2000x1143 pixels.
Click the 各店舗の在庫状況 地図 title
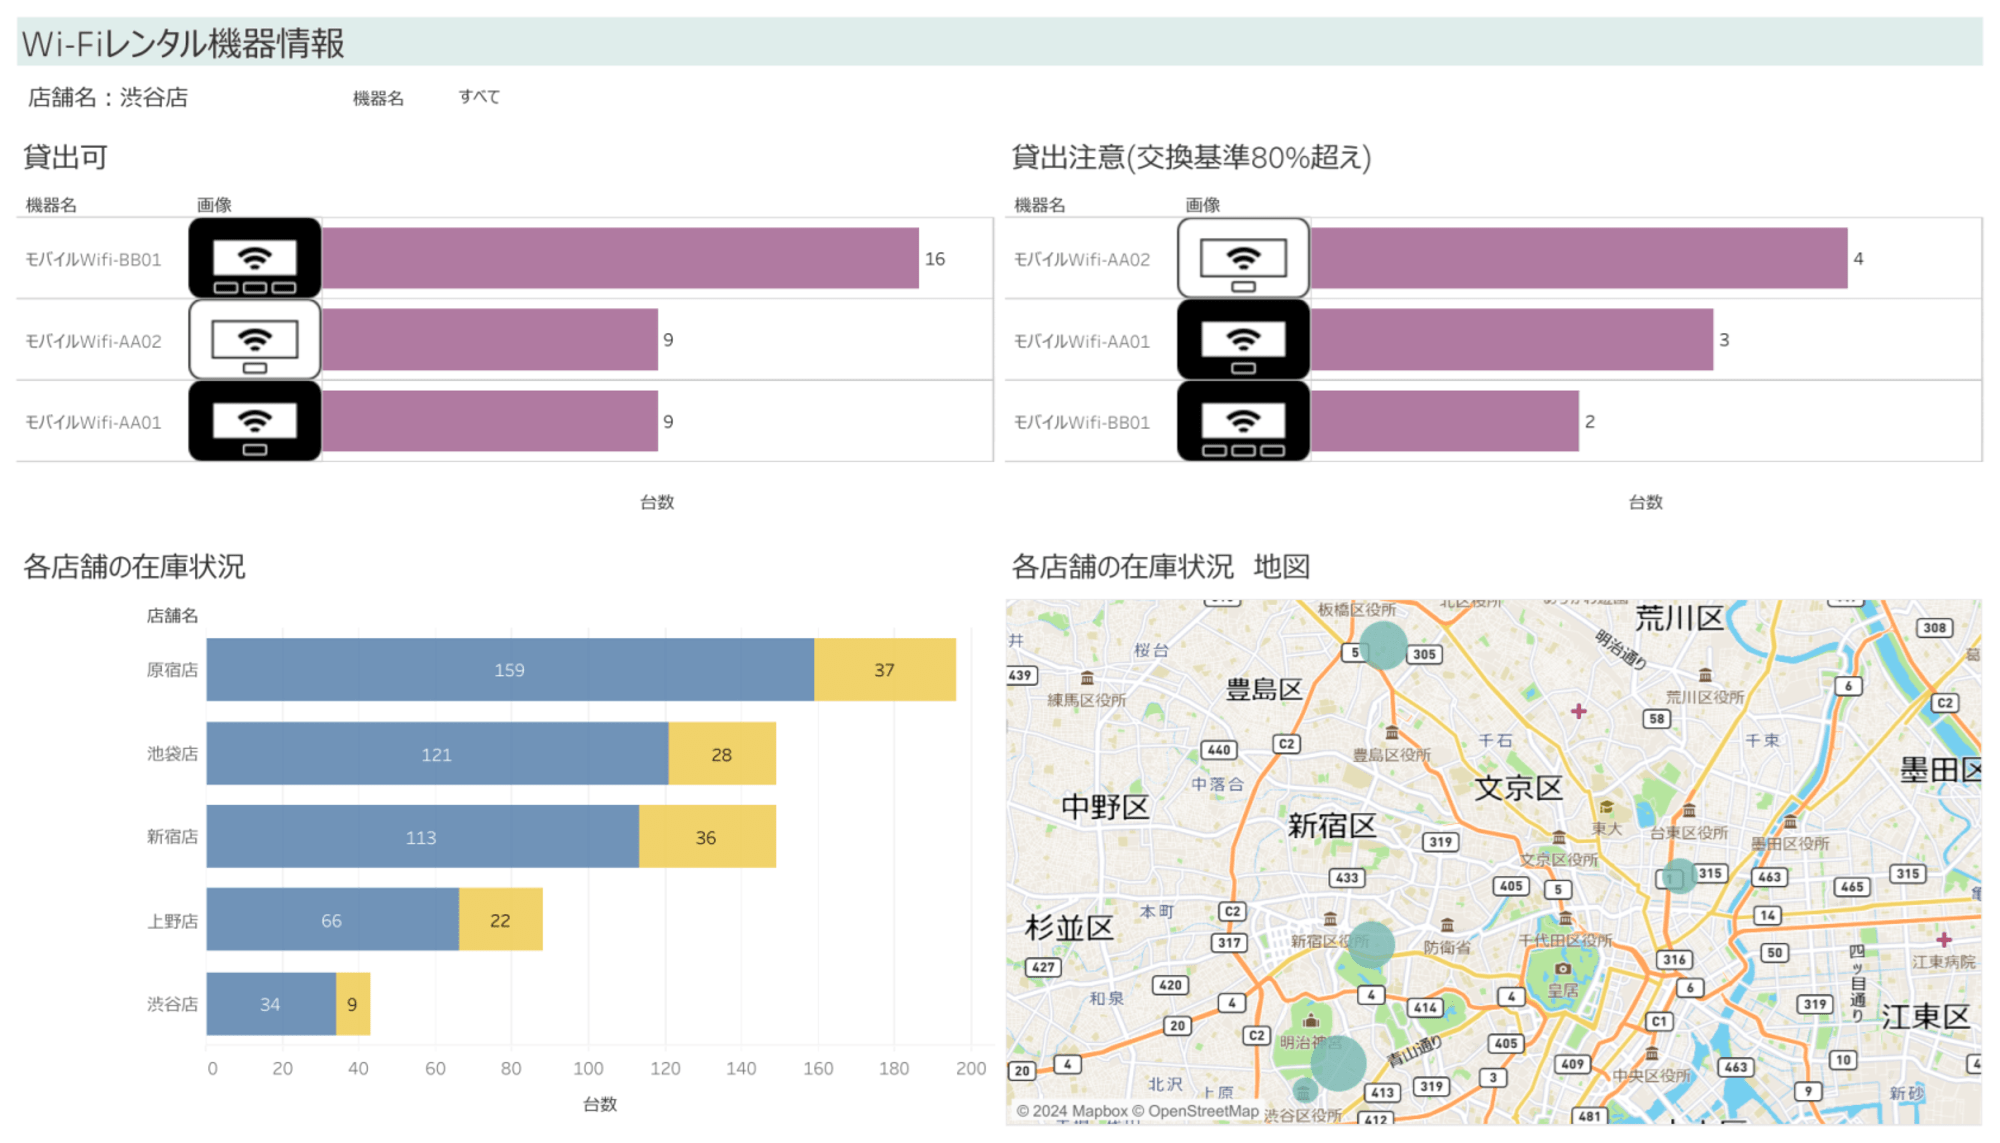tap(1161, 567)
